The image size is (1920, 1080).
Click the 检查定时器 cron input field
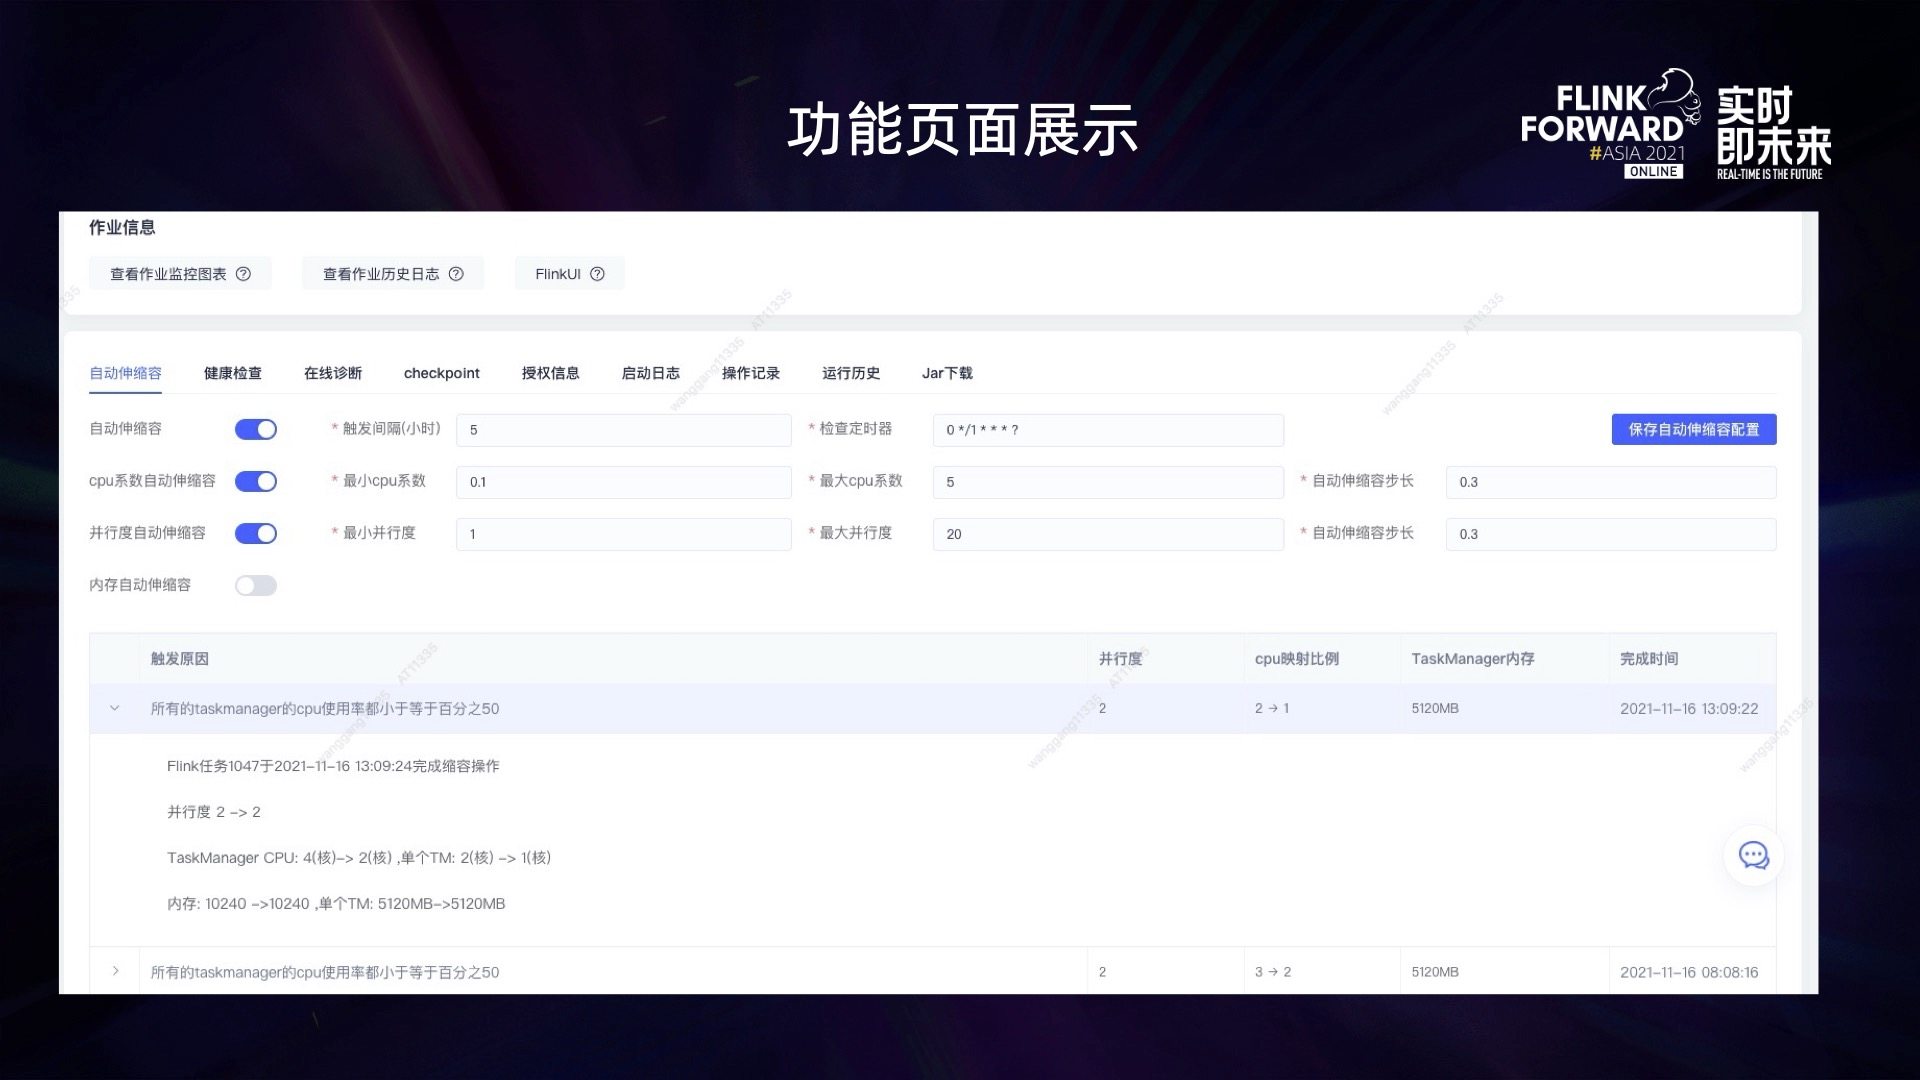coord(1107,430)
